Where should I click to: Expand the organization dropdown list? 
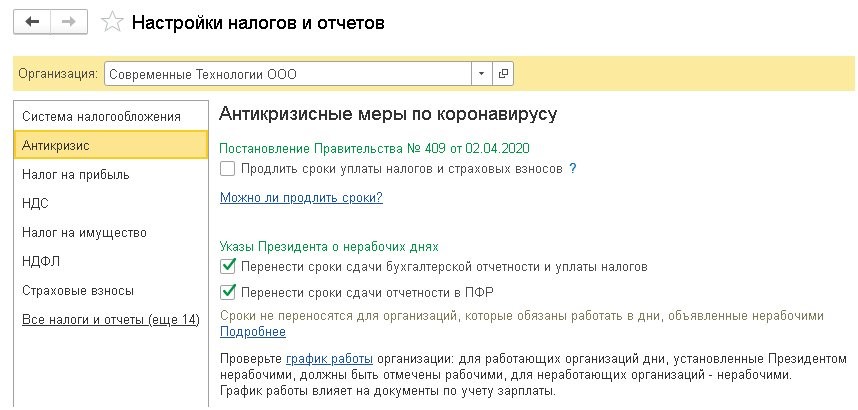pos(481,74)
